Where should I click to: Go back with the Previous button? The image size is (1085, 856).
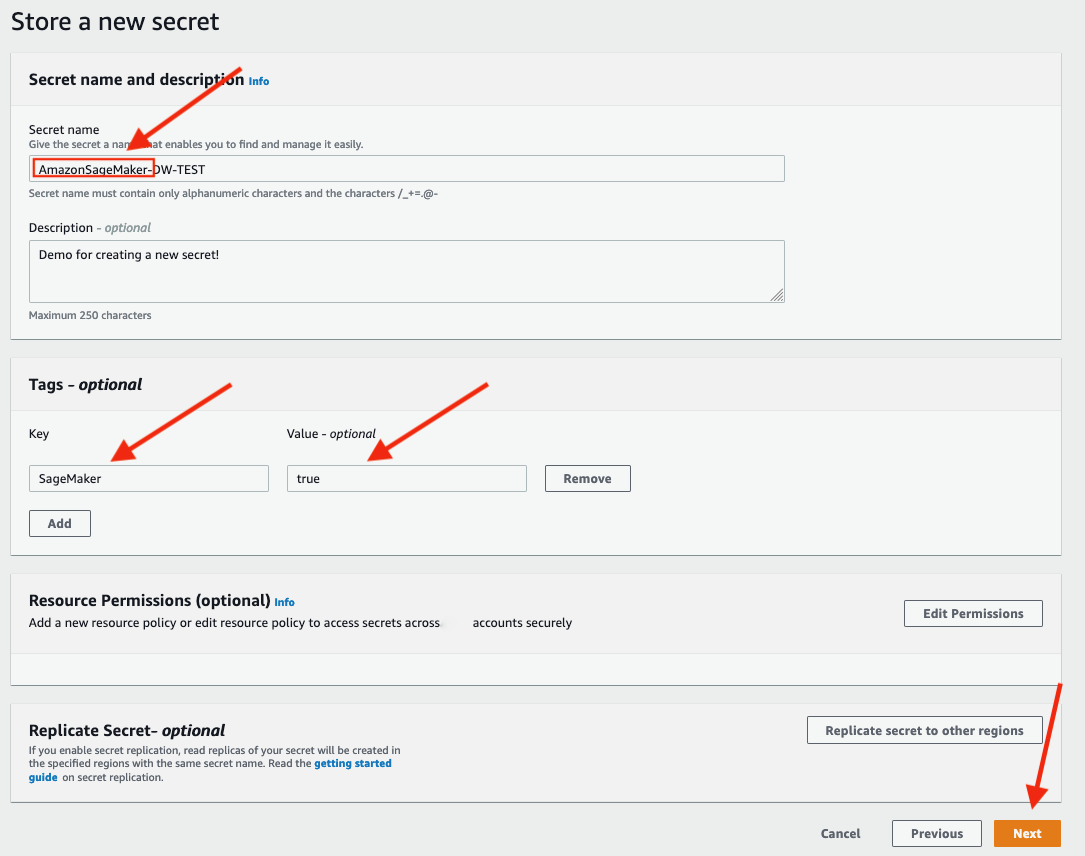pos(937,833)
